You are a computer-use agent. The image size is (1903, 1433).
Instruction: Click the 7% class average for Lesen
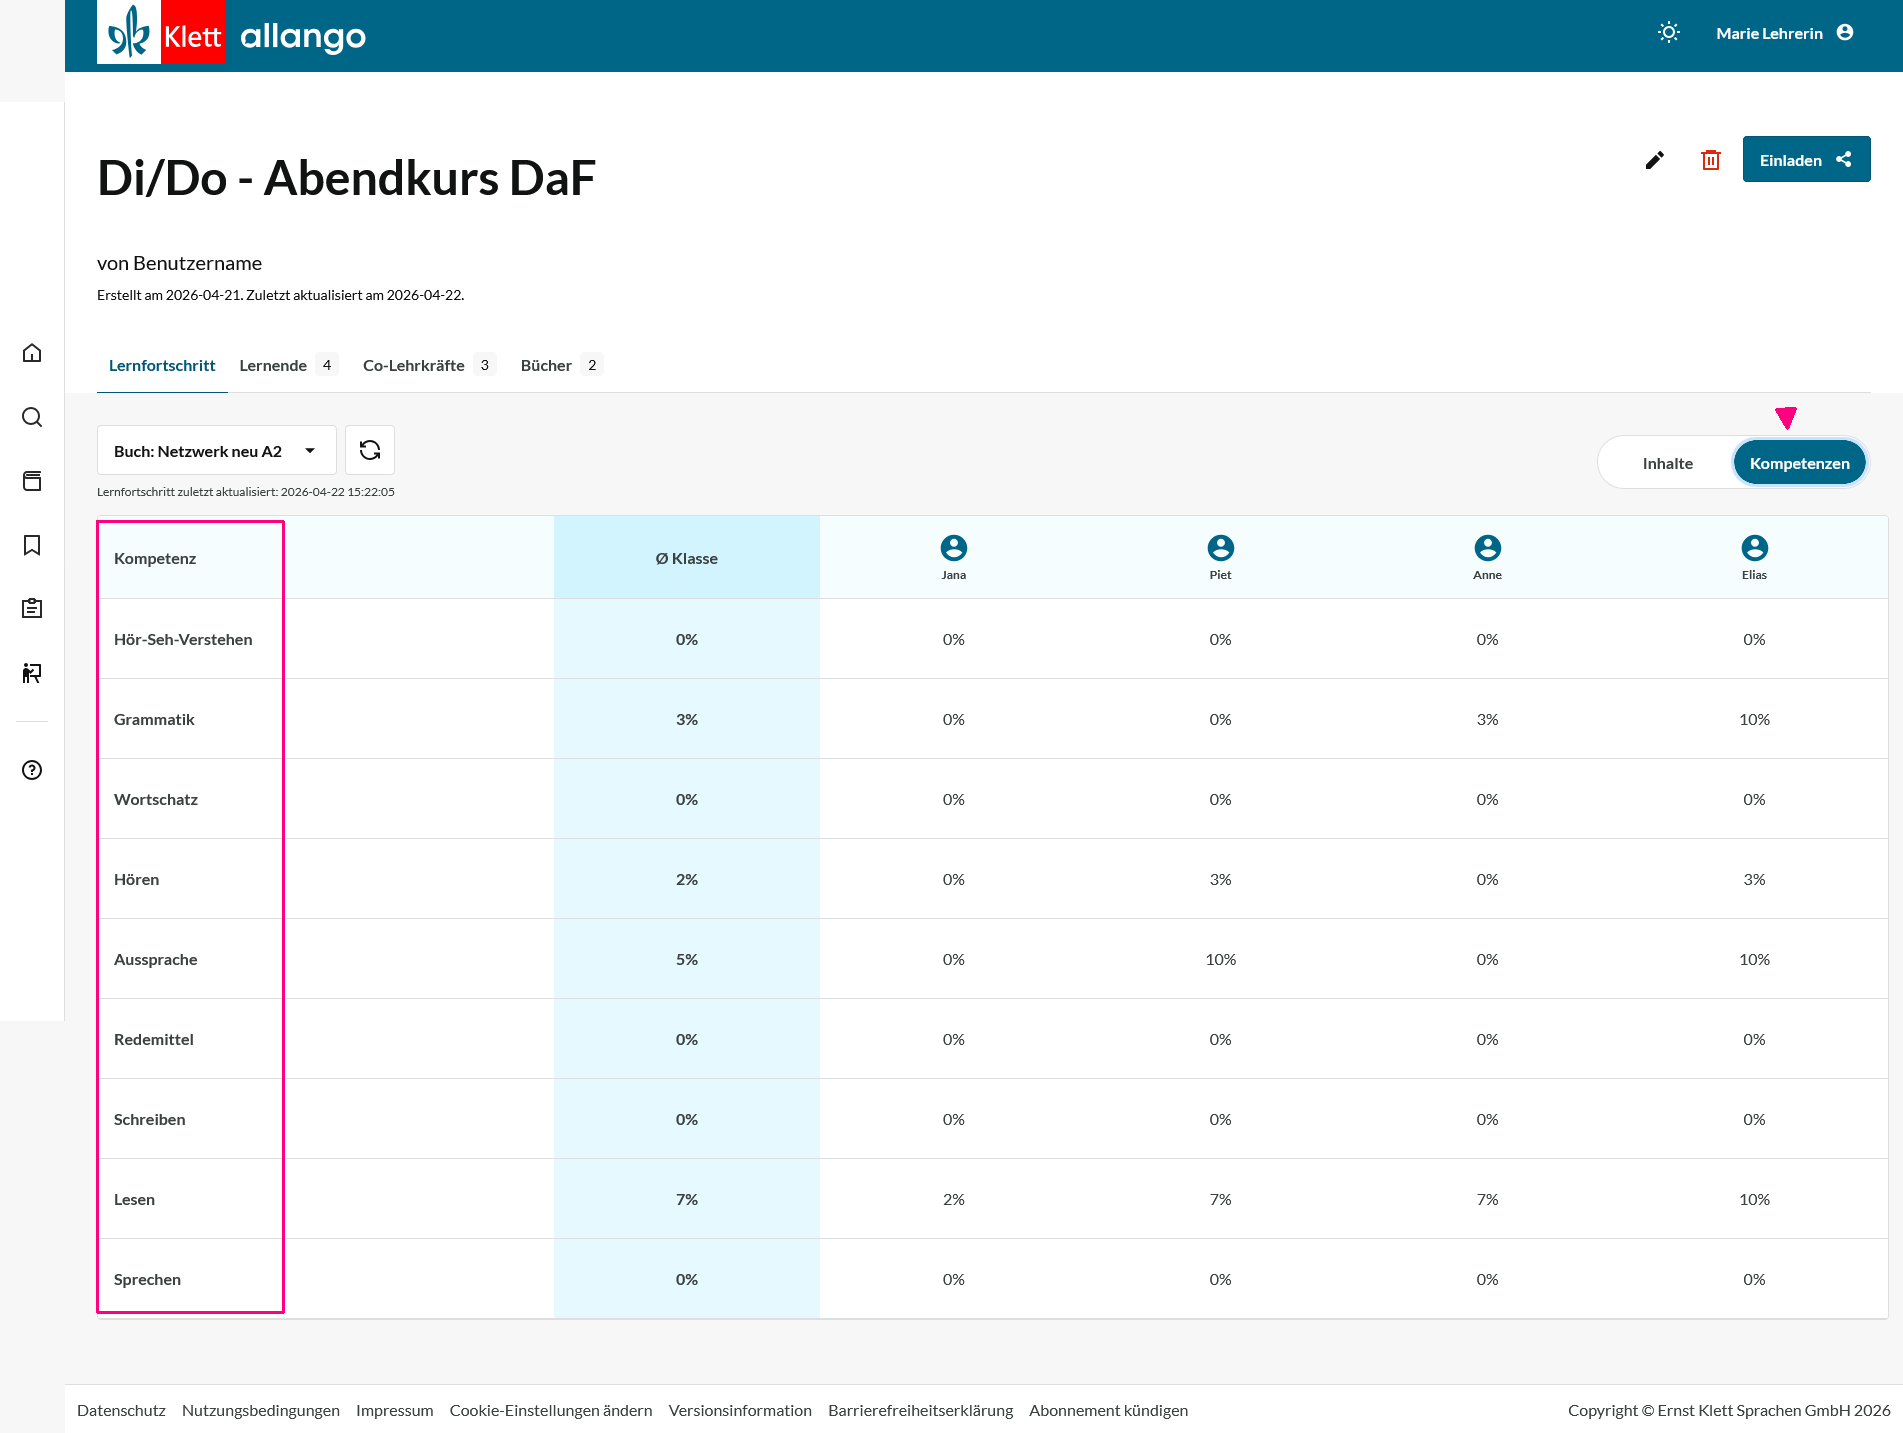687,1199
